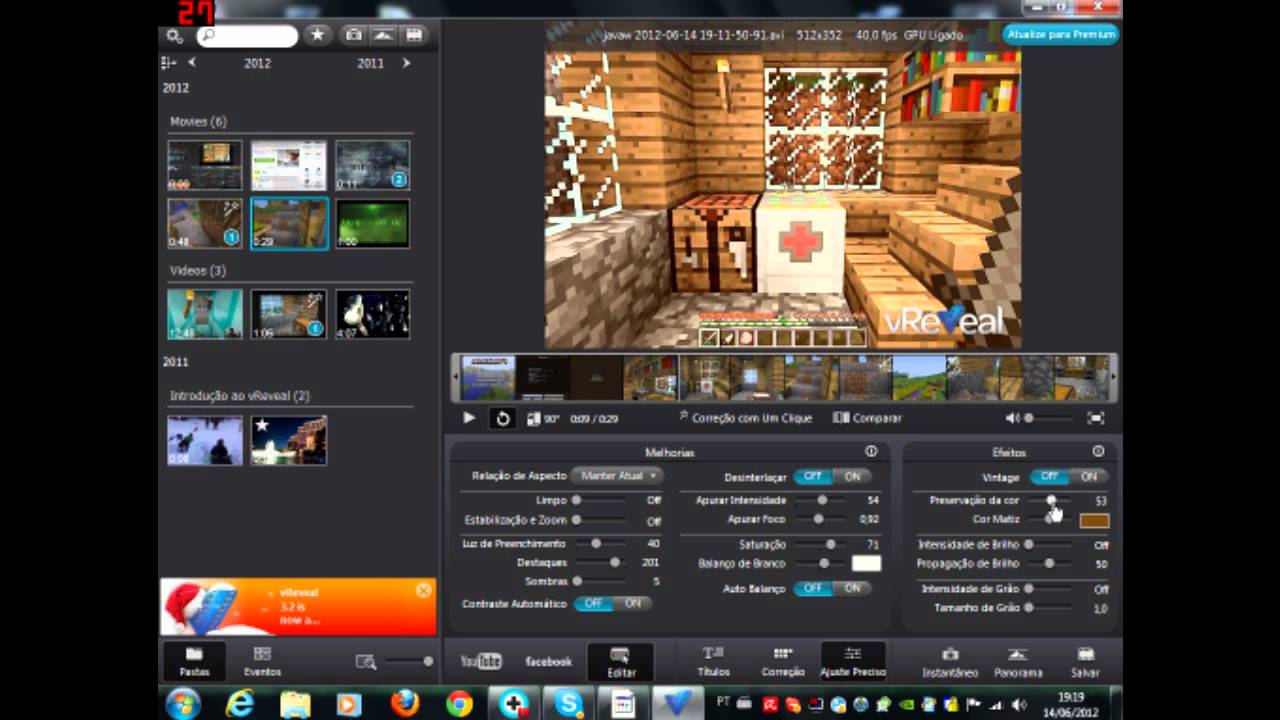Open the Correção tab
The image size is (1280, 720).
pyautogui.click(x=783, y=661)
